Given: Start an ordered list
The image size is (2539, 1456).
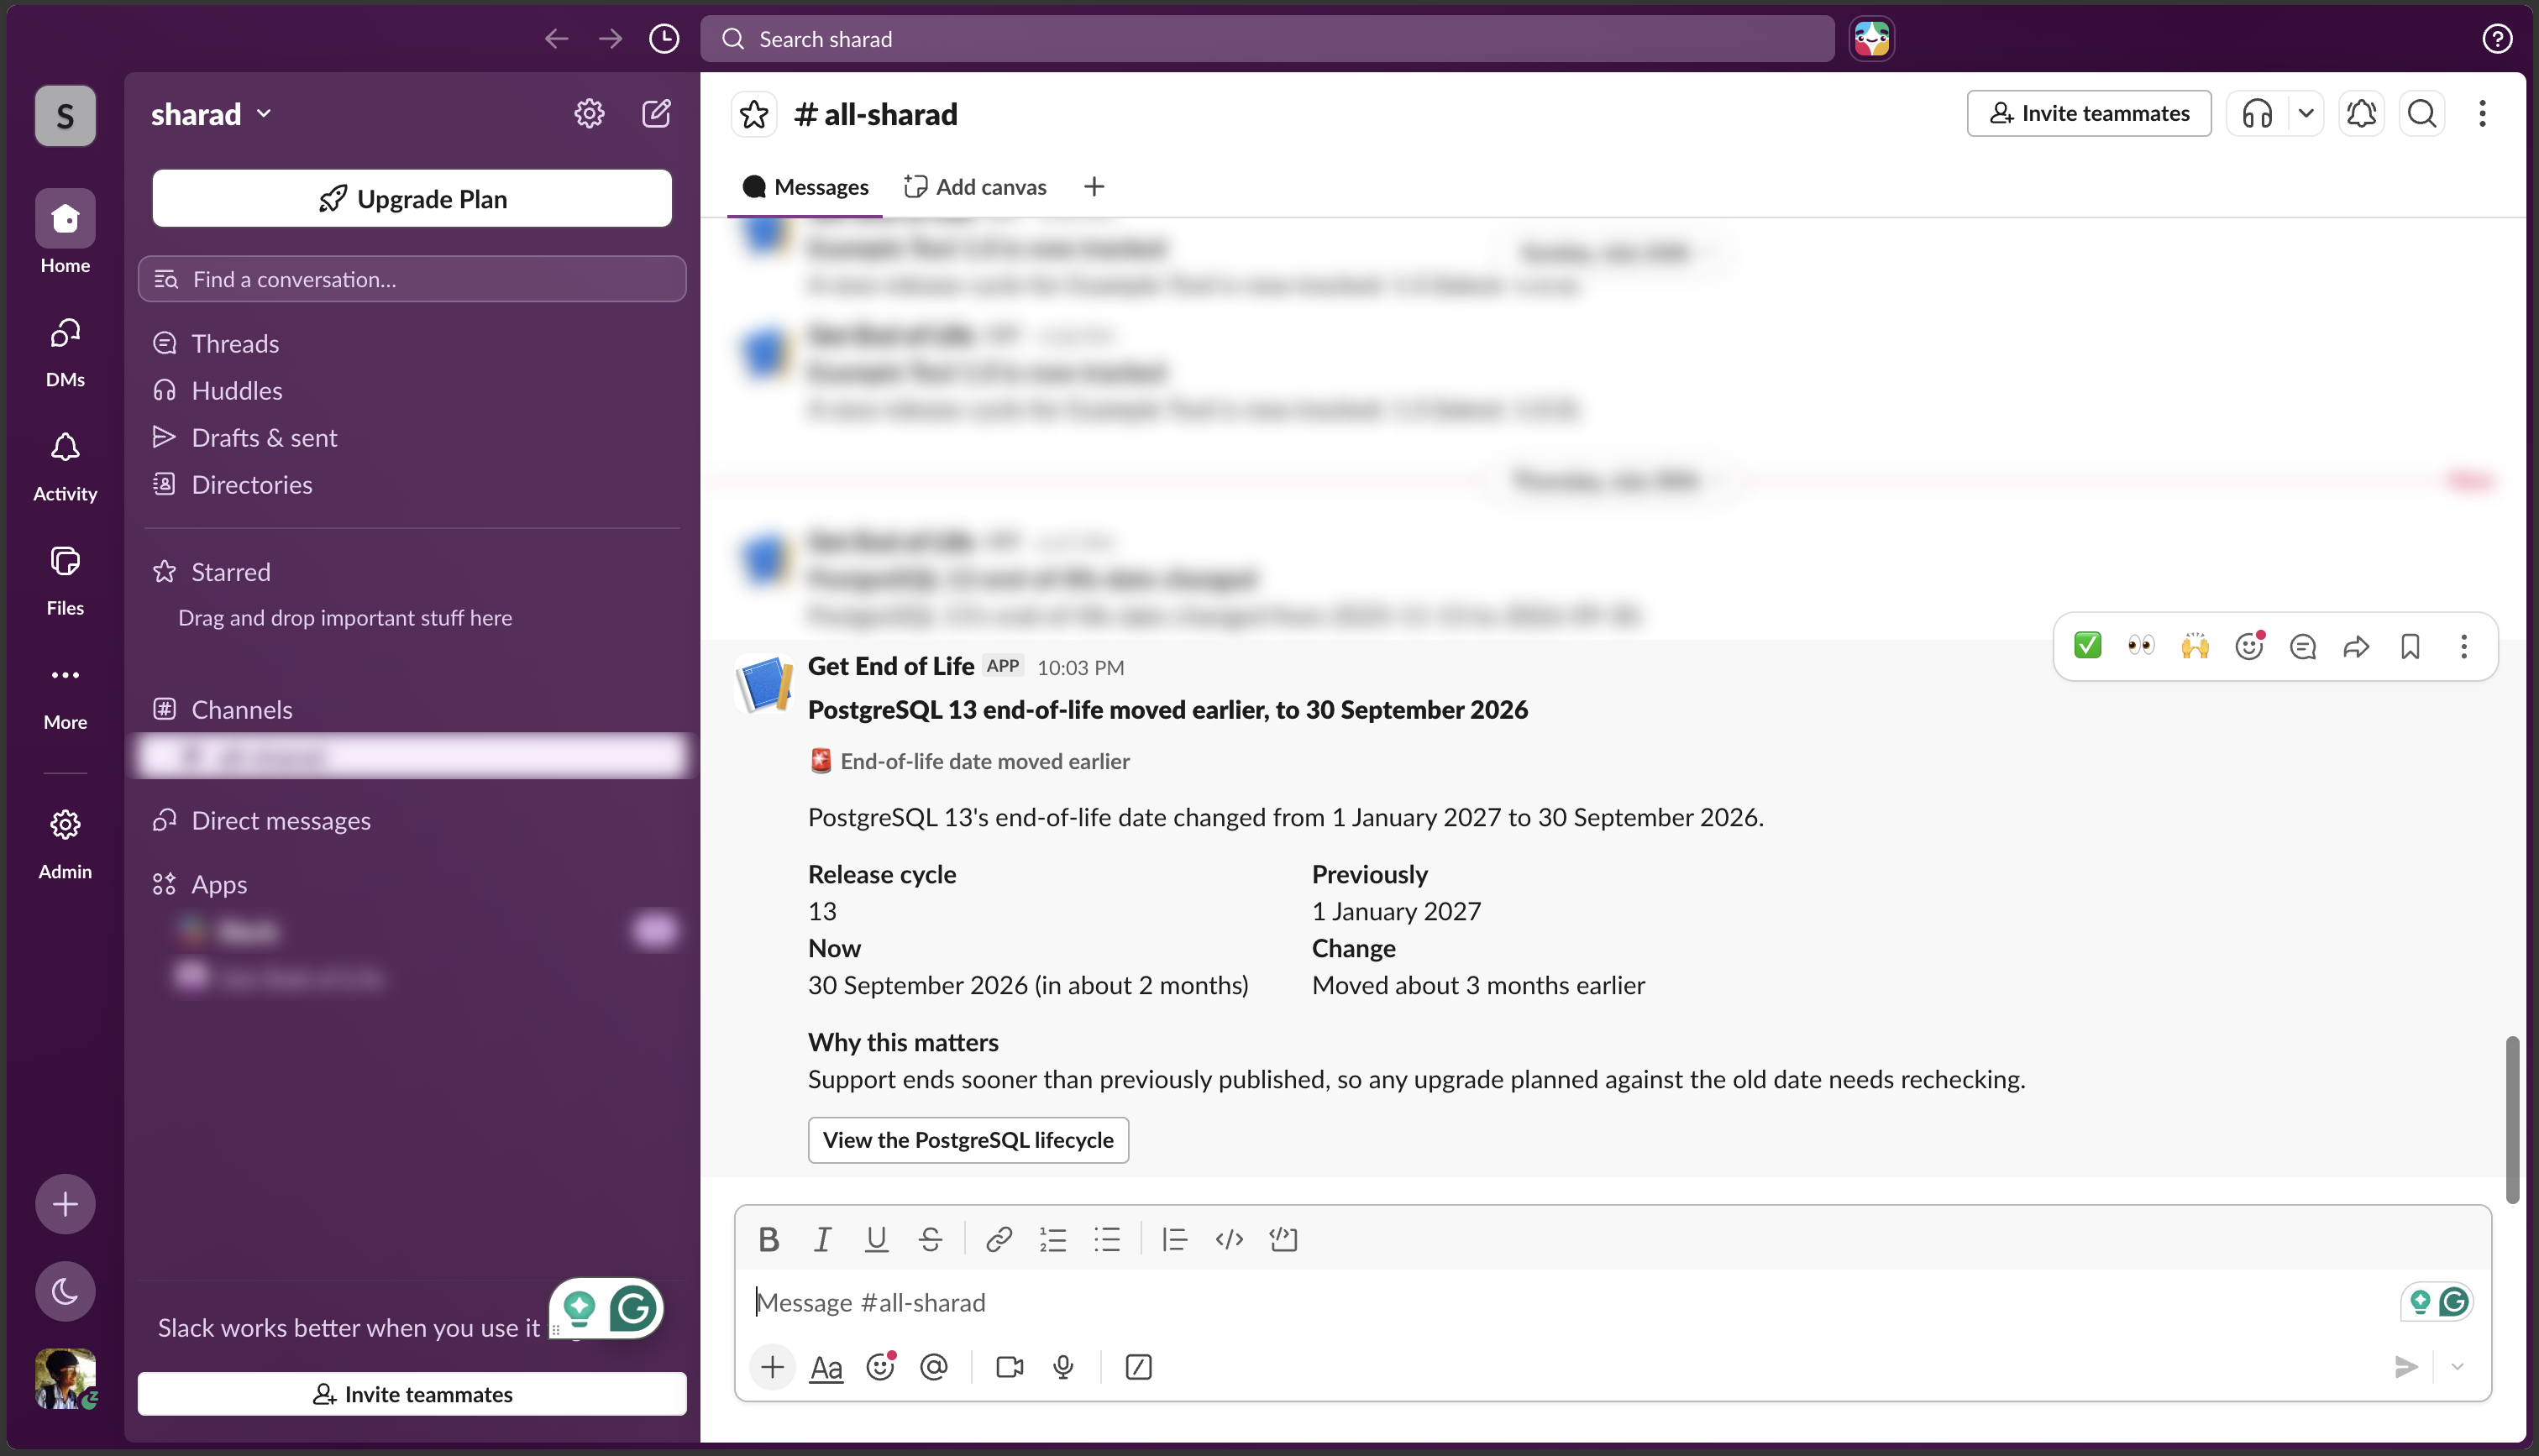Looking at the screenshot, I should (x=1052, y=1240).
